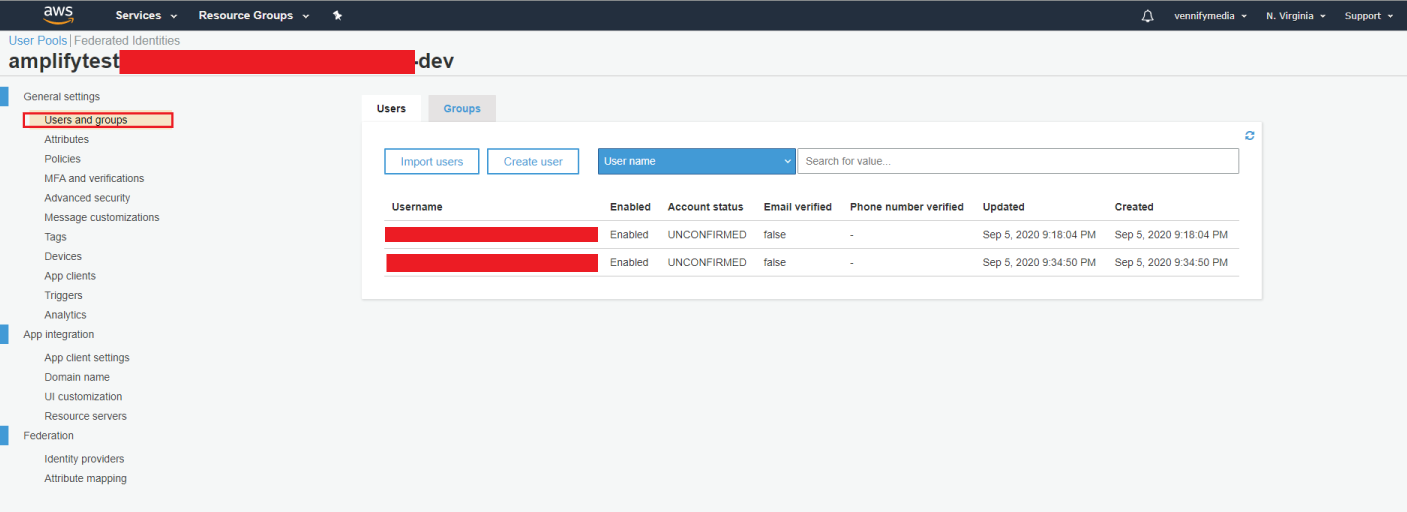Select the Users tab
The width and height of the screenshot is (1407, 512).
(x=391, y=108)
